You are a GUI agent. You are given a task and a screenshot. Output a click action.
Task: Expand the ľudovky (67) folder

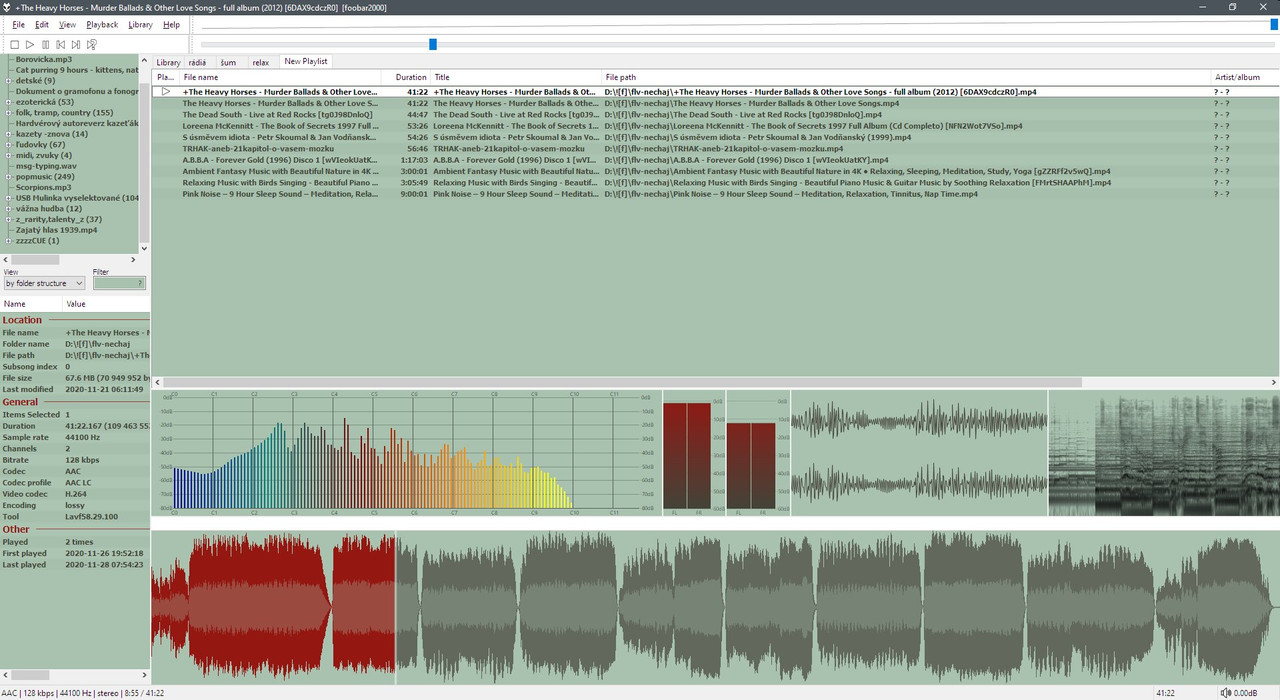(9, 145)
